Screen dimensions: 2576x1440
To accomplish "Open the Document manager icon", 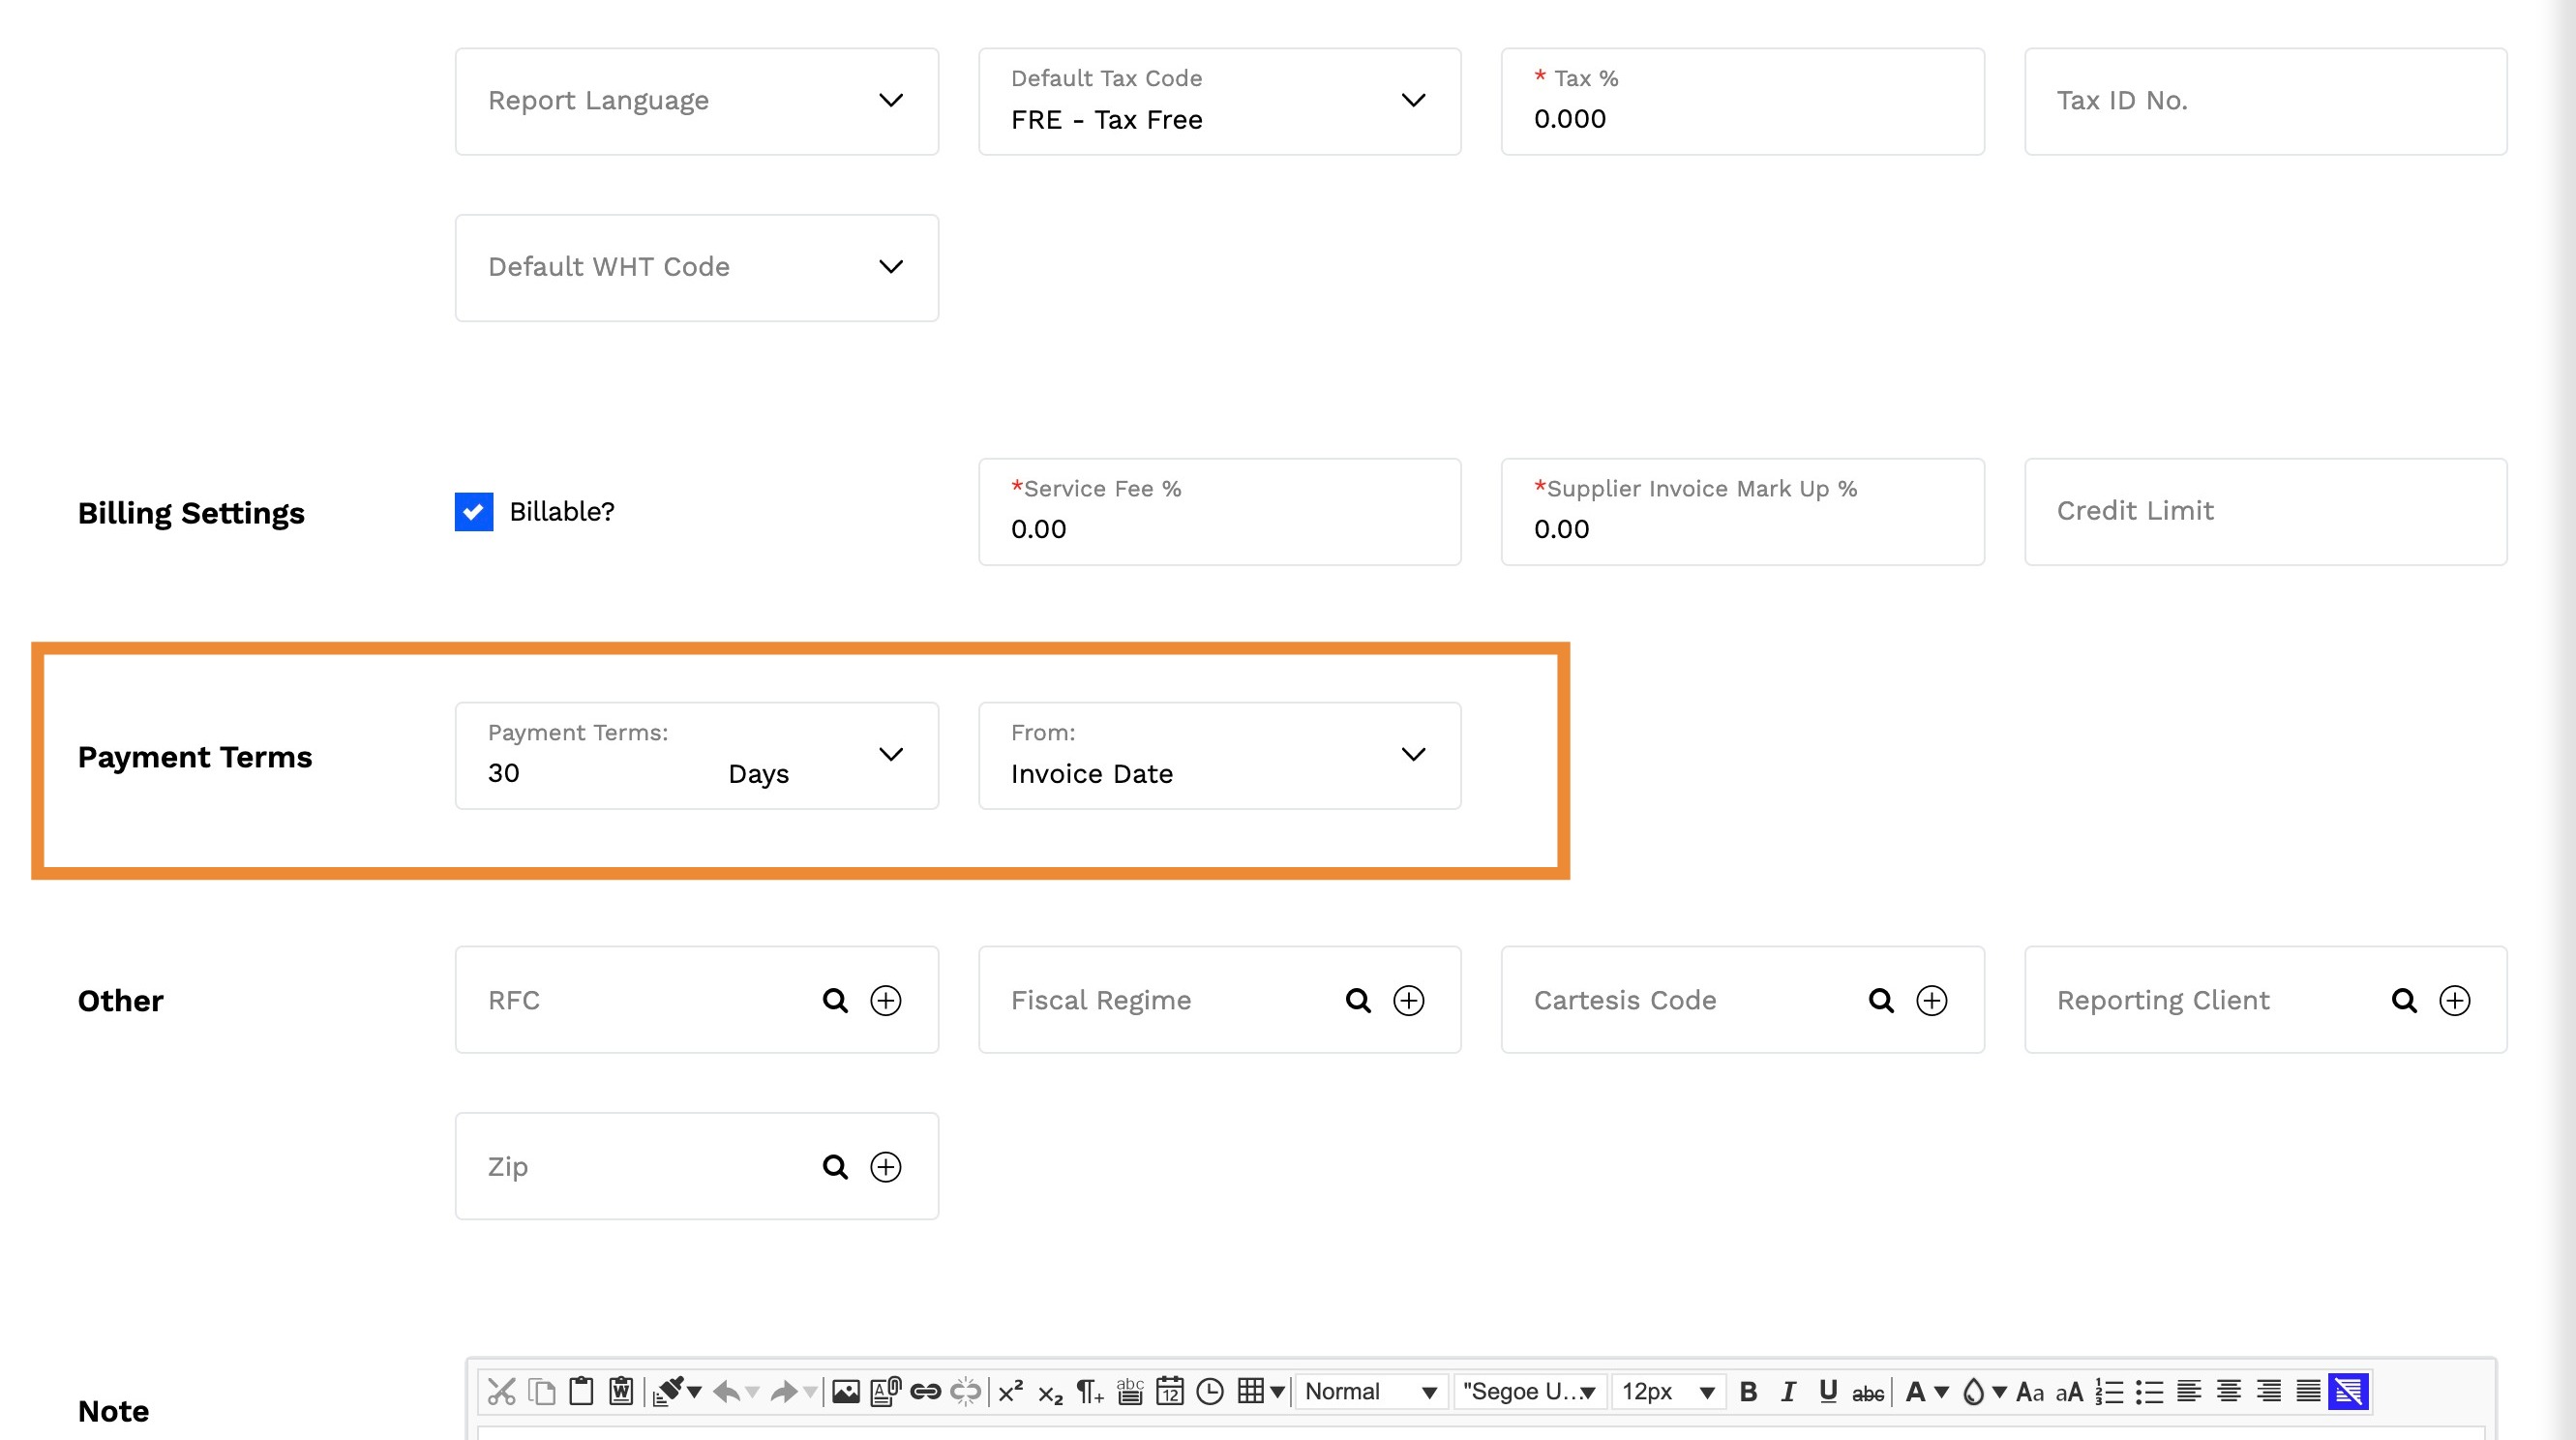I will 886,1391.
